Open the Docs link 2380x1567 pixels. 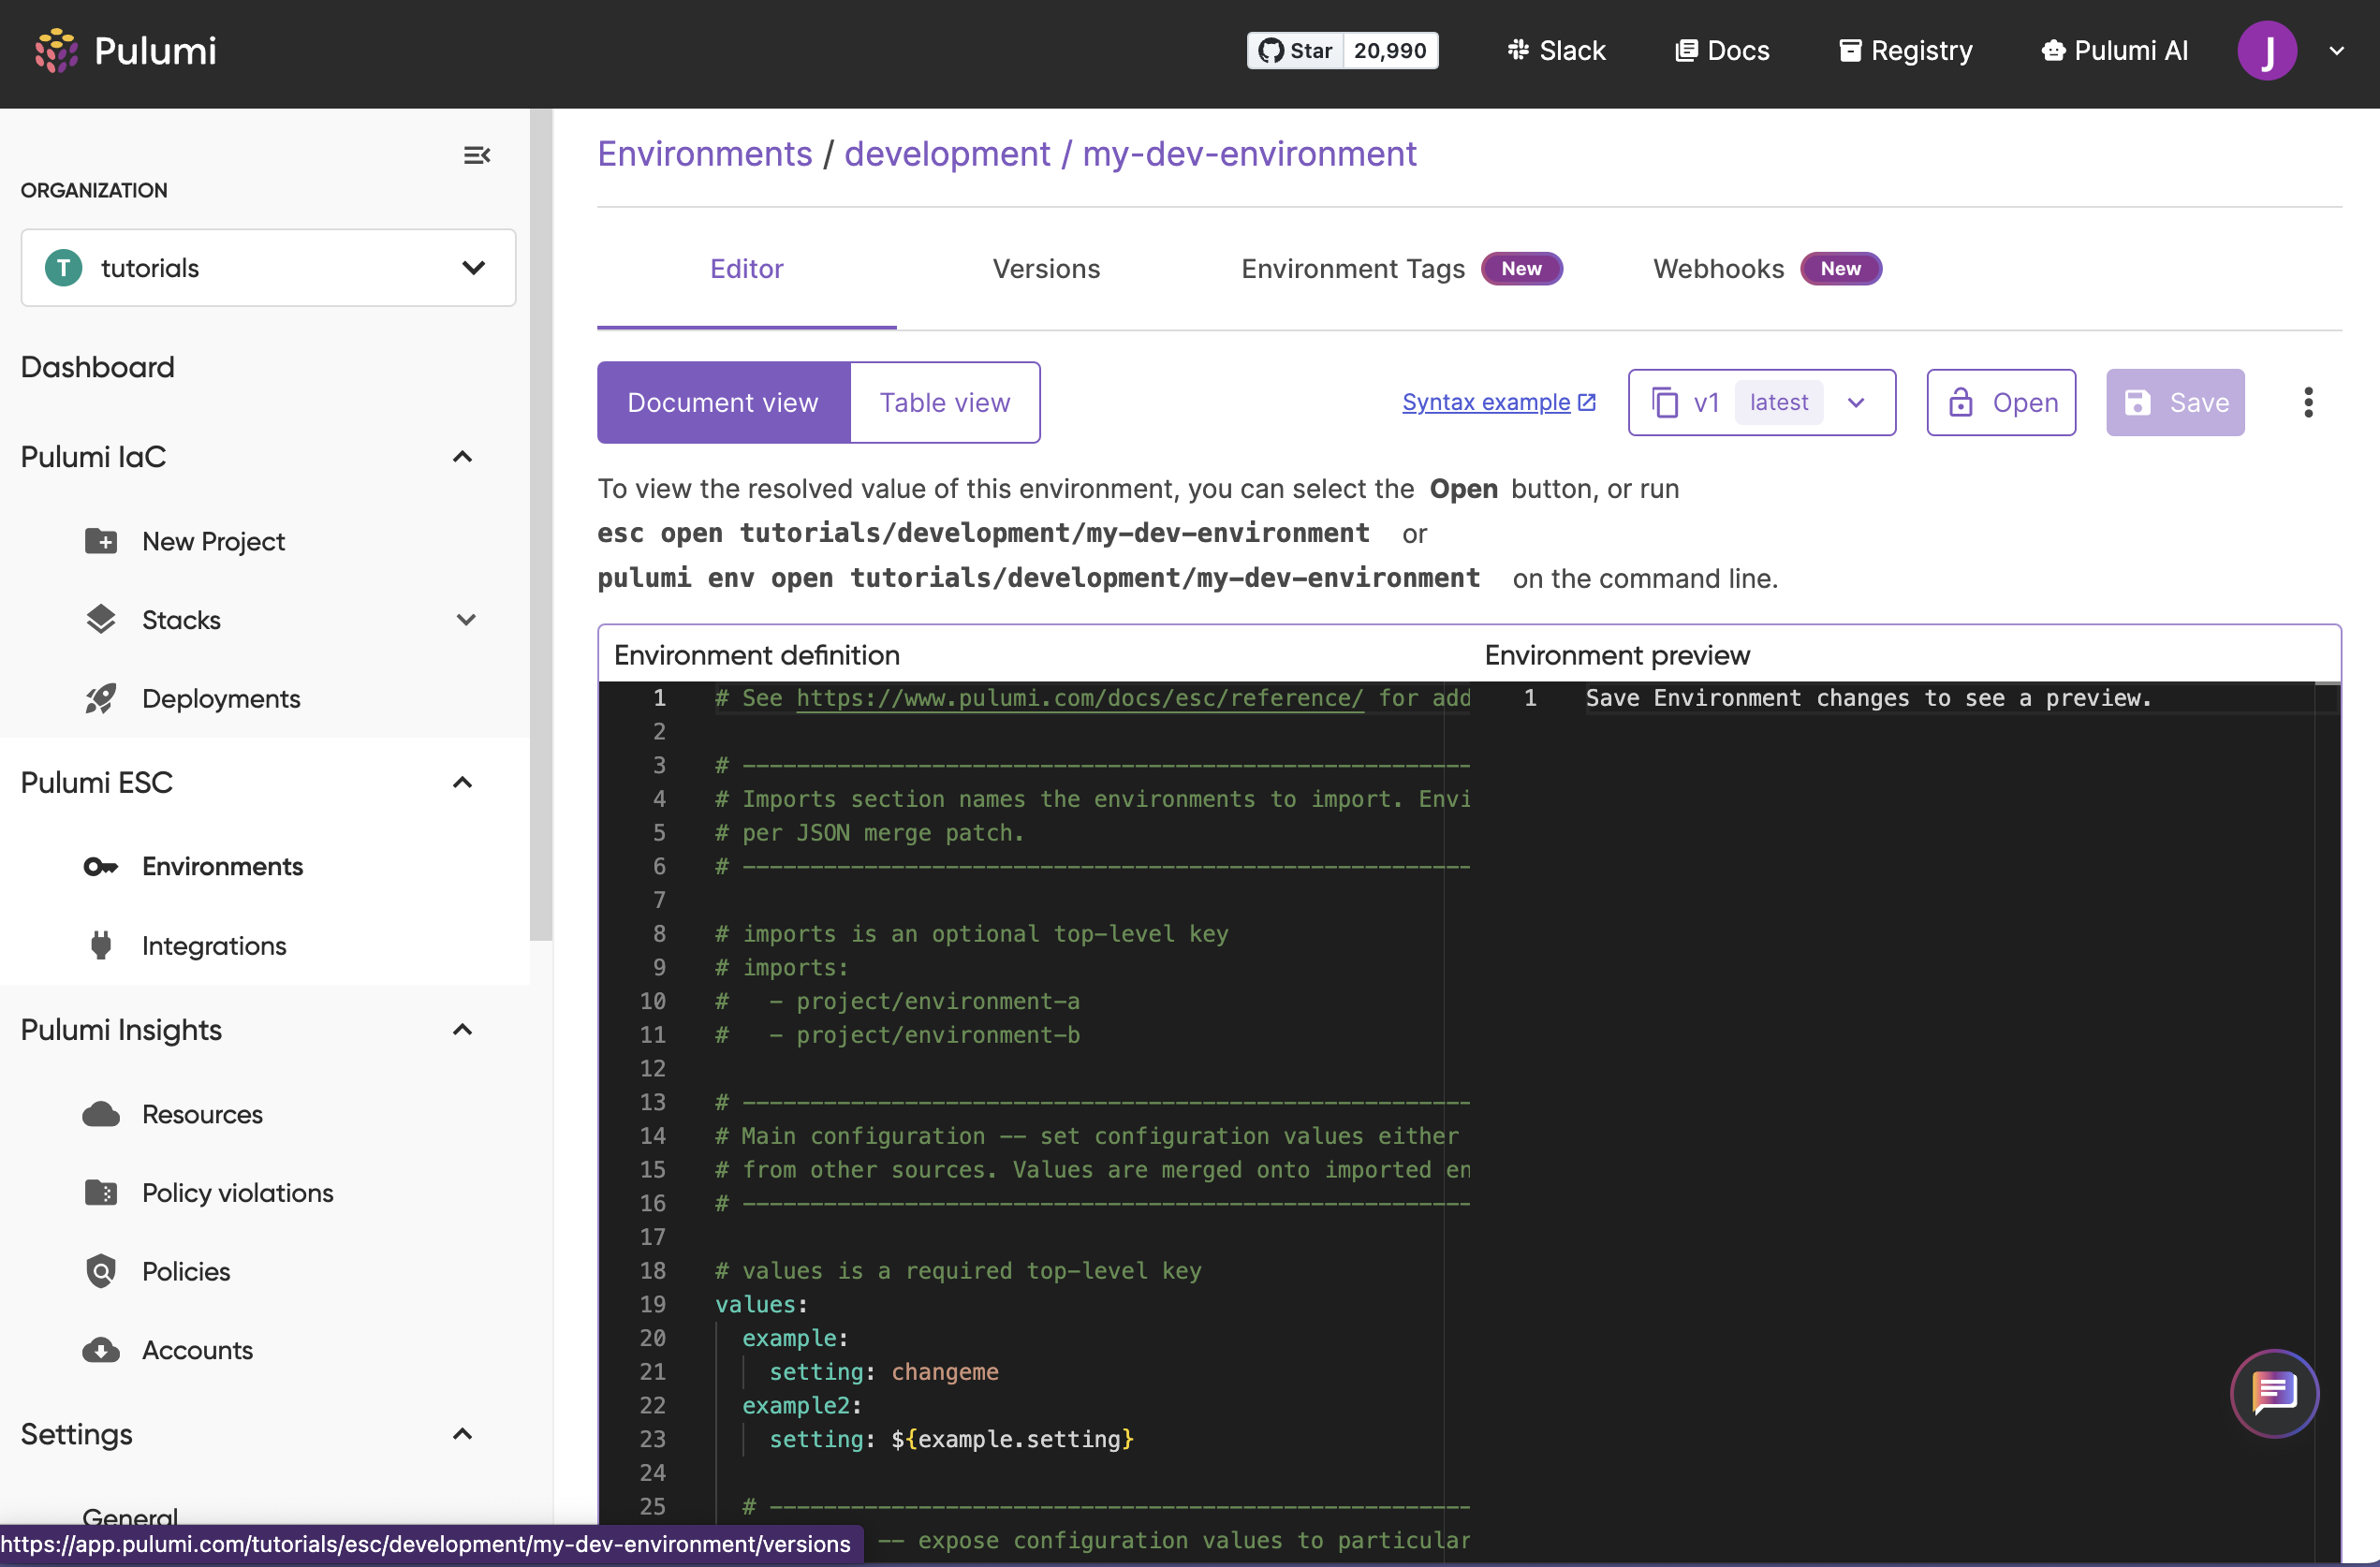pyautogui.click(x=1722, y=50)
